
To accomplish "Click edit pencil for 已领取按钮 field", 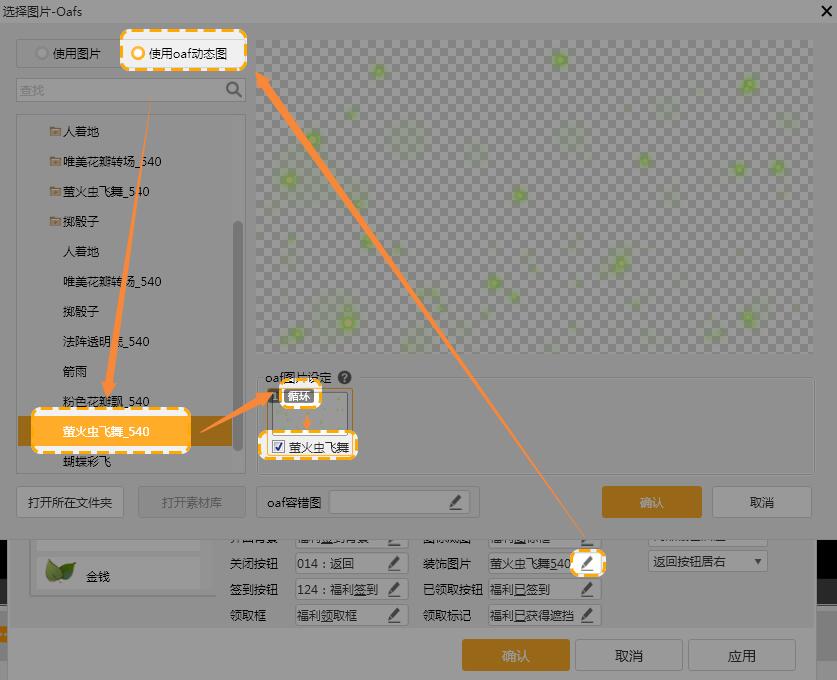I will pyautogui.click(x=587, y=590).
